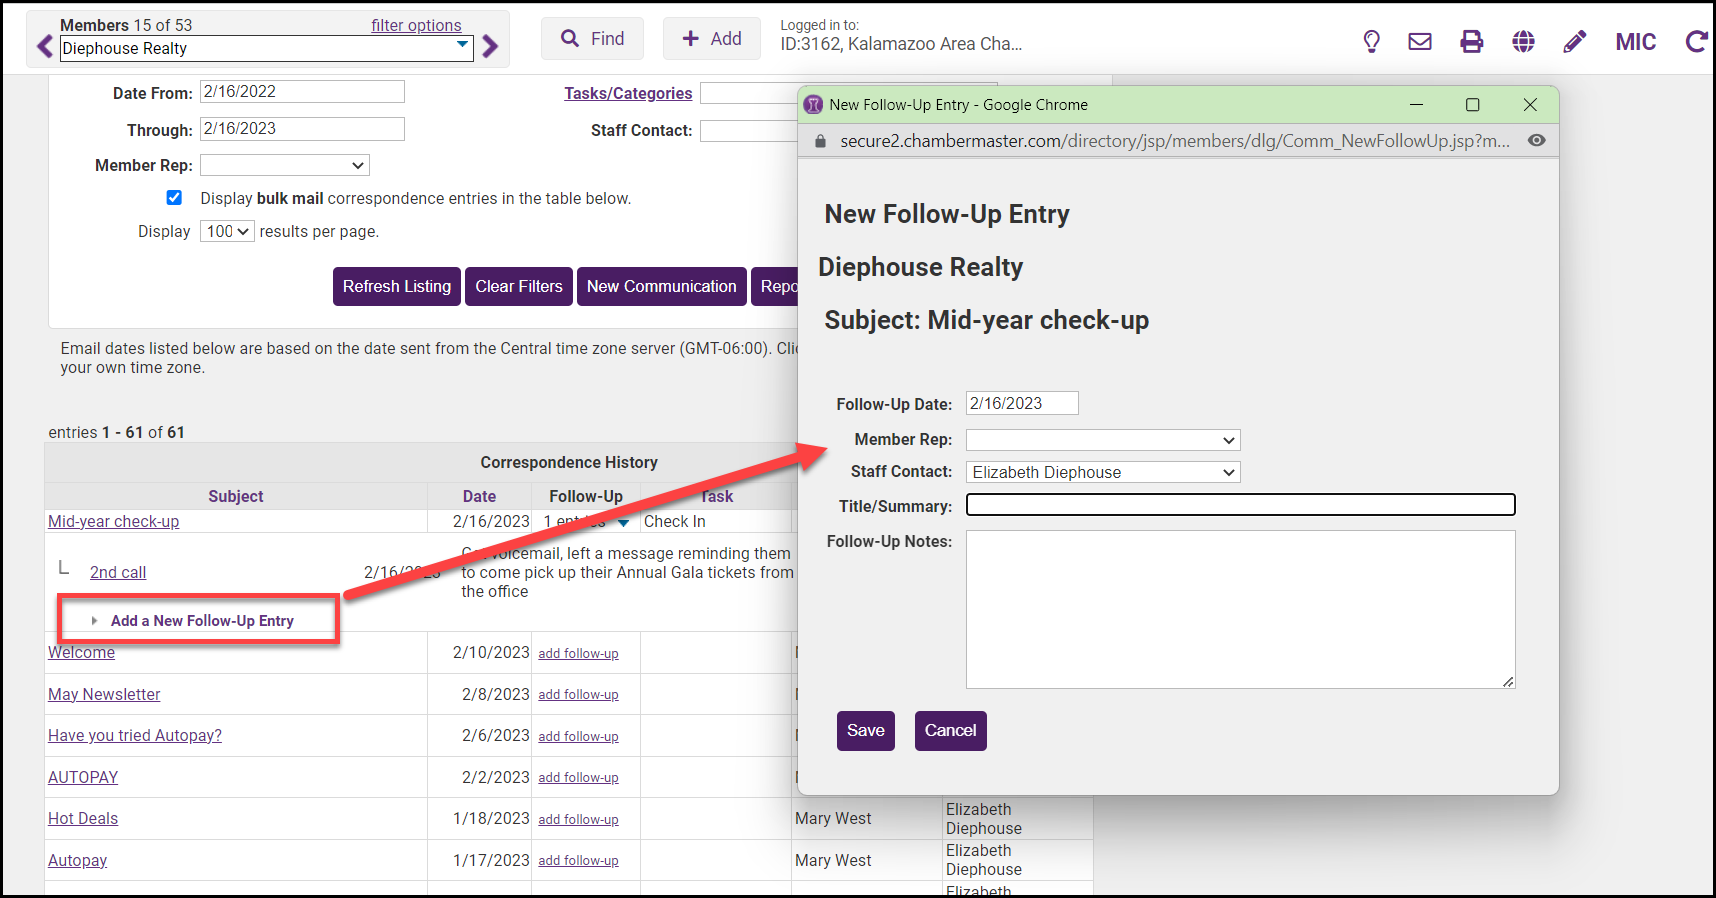This screenshot has width=1716, height=898.
Task: Click into the Title/Summary text field
Action: pos(1240,505)
